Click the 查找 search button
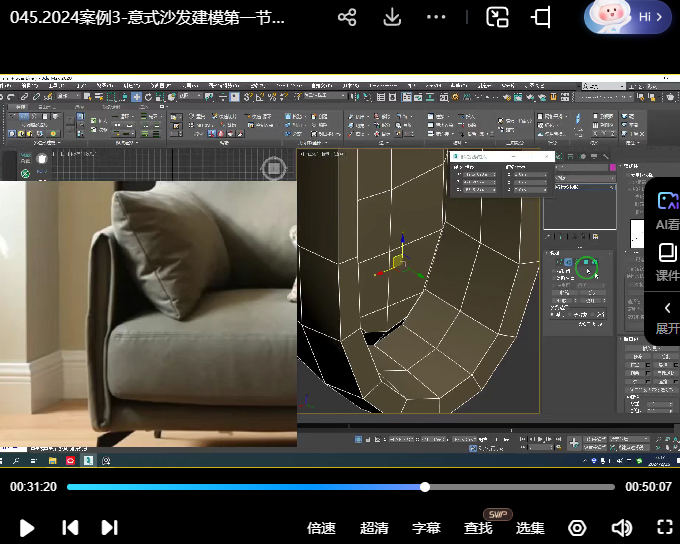The width and height of the screenshot is (680, 544). pos(478,528)
